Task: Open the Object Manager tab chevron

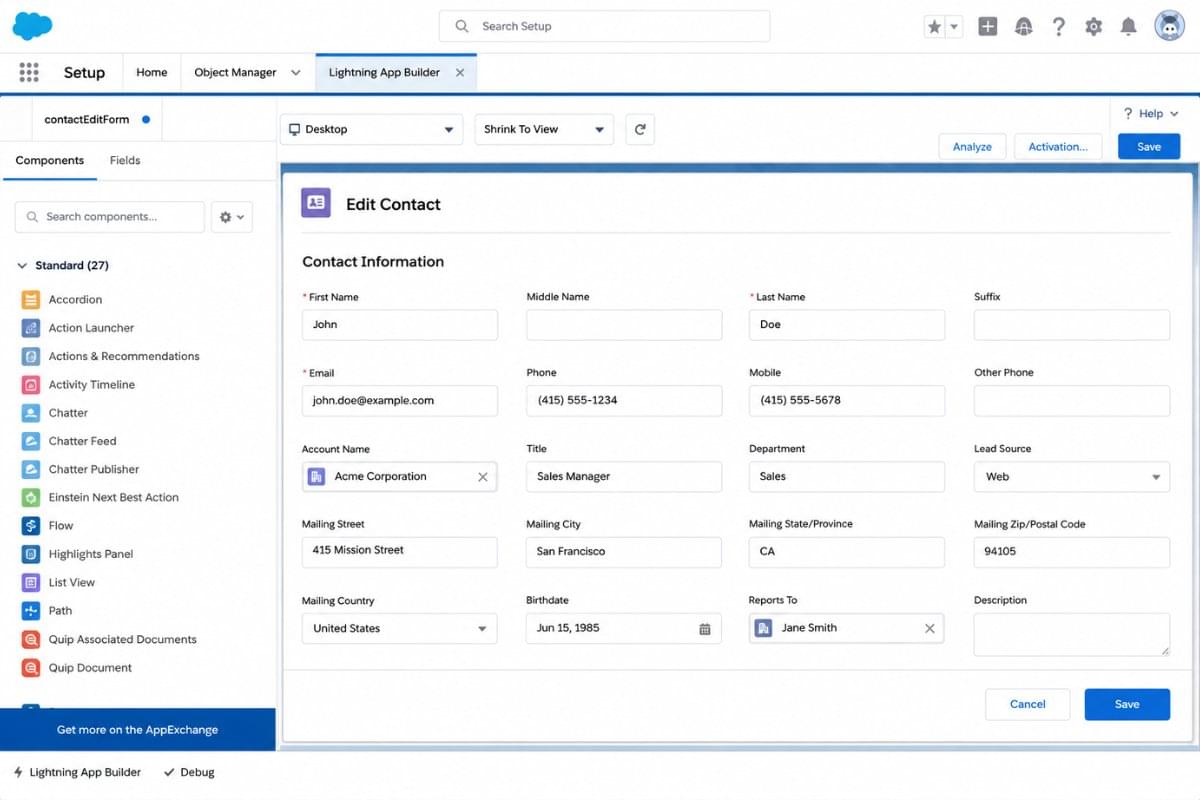Action: click(296, 73)
